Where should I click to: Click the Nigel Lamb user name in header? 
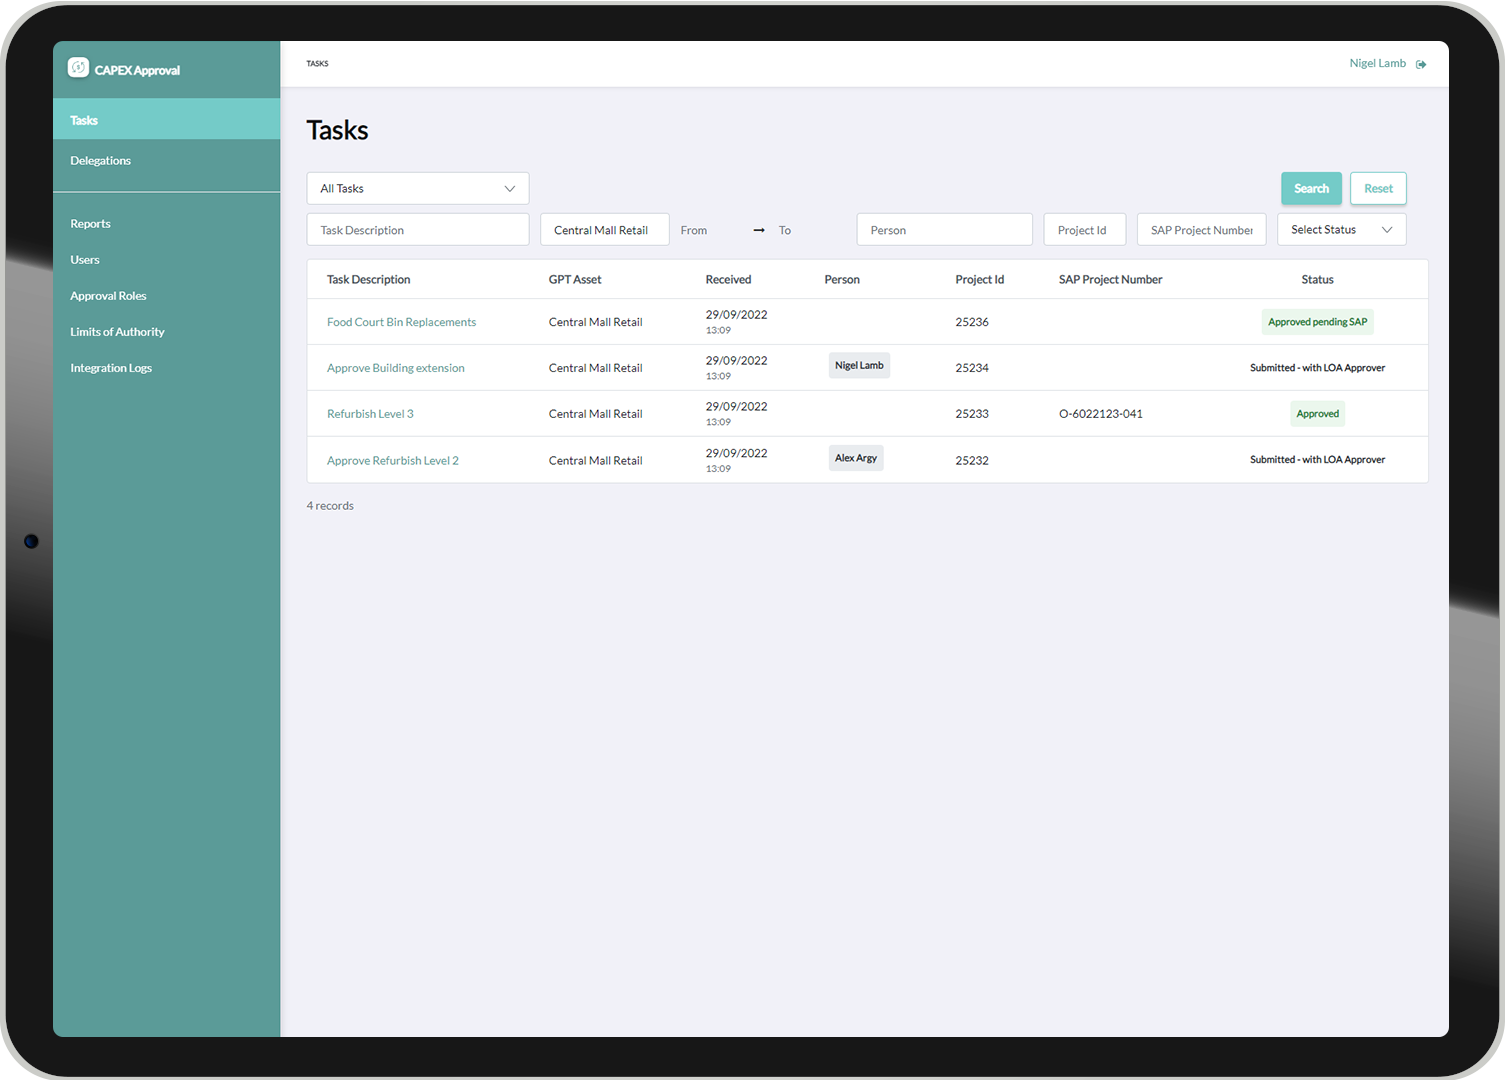[x=1377, y=63]
